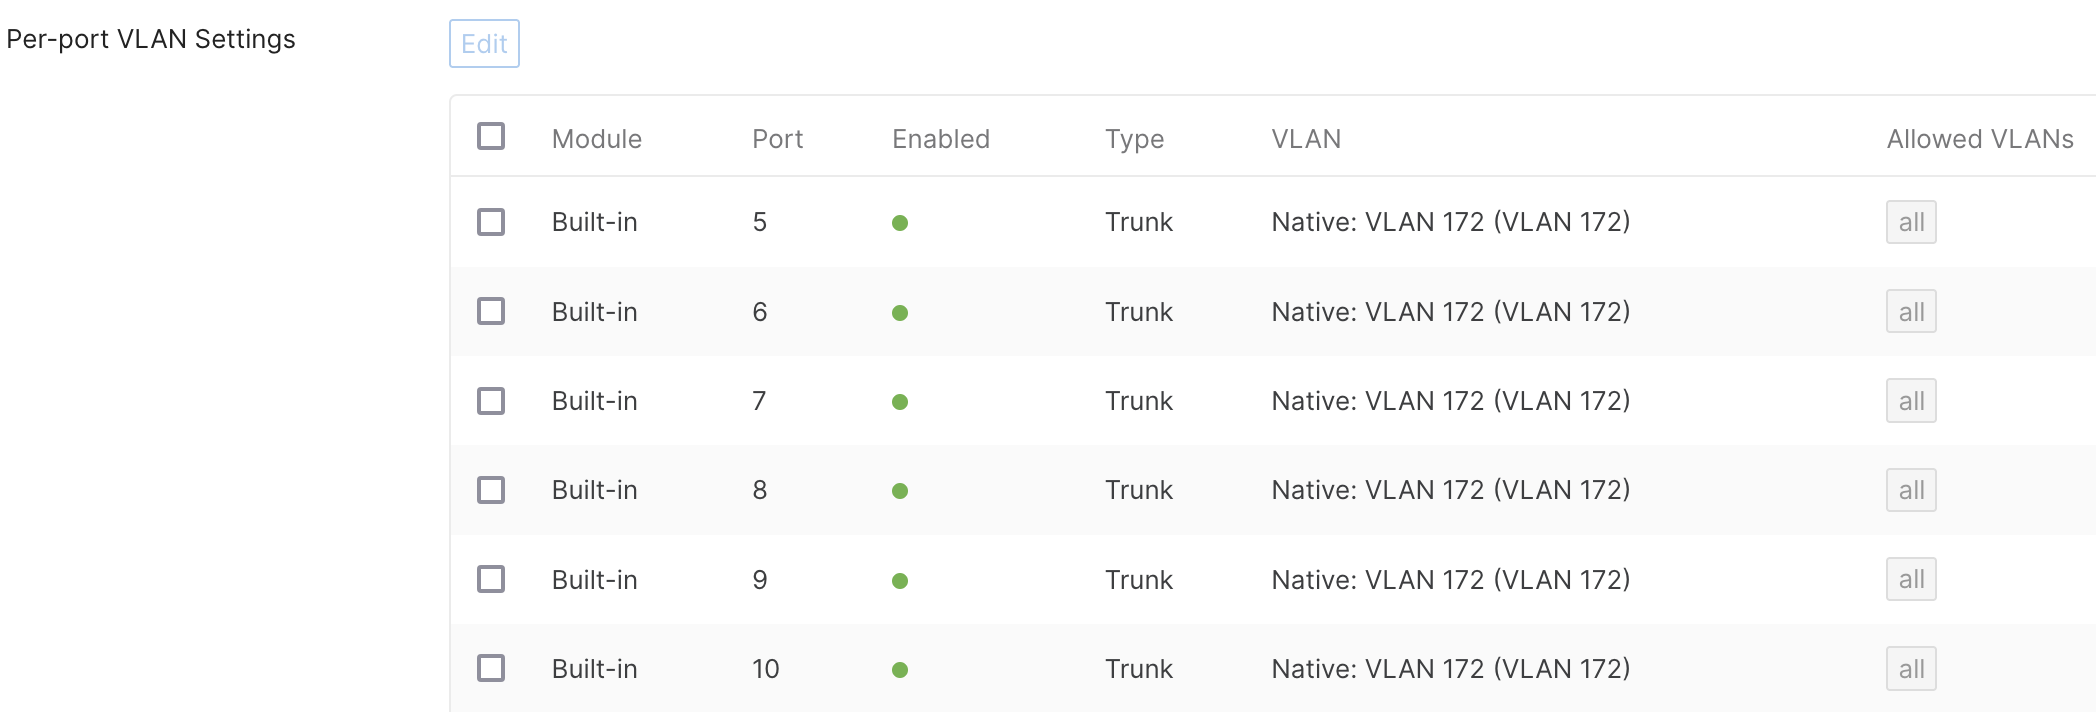
Task: Click the green enabled status dot for port 5
Action: (901, 223)
